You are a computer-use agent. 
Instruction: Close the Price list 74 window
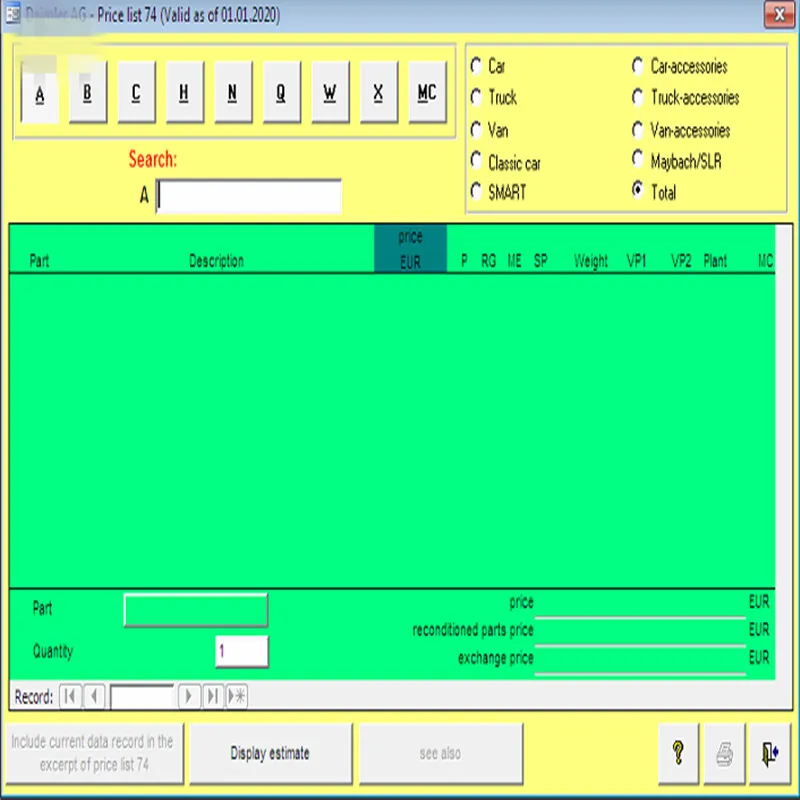coord(779,15)
